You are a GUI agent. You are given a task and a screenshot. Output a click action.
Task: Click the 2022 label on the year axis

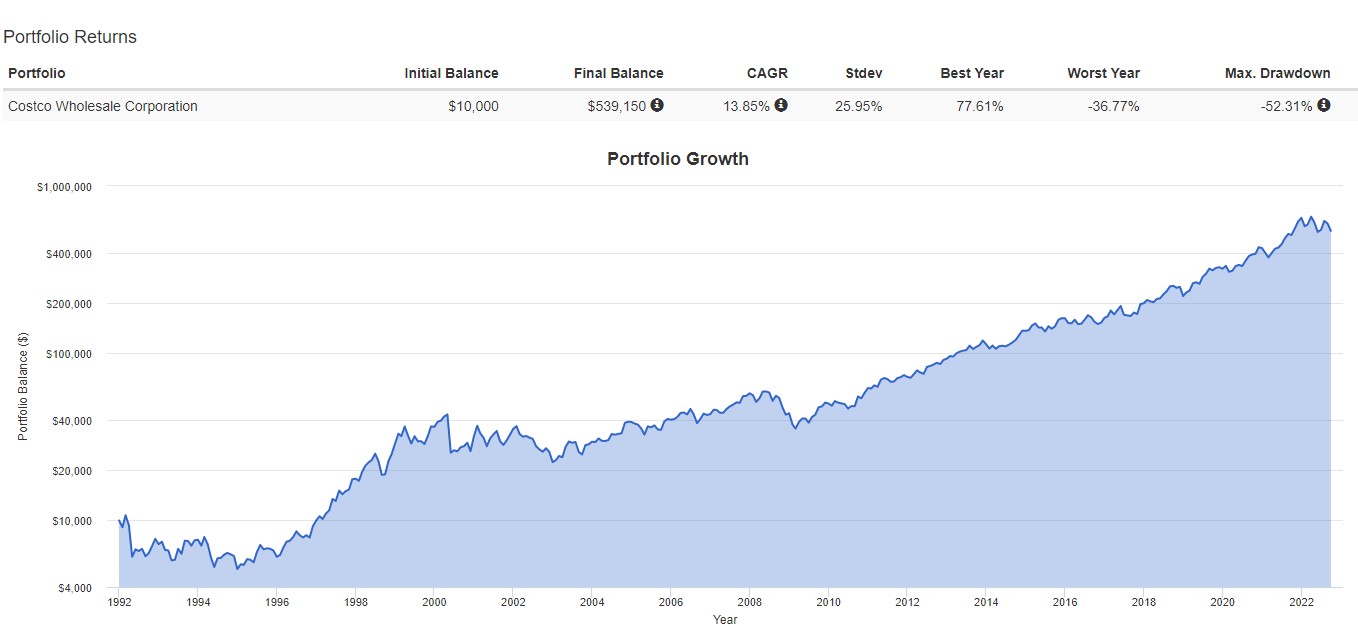(1301, 603)
